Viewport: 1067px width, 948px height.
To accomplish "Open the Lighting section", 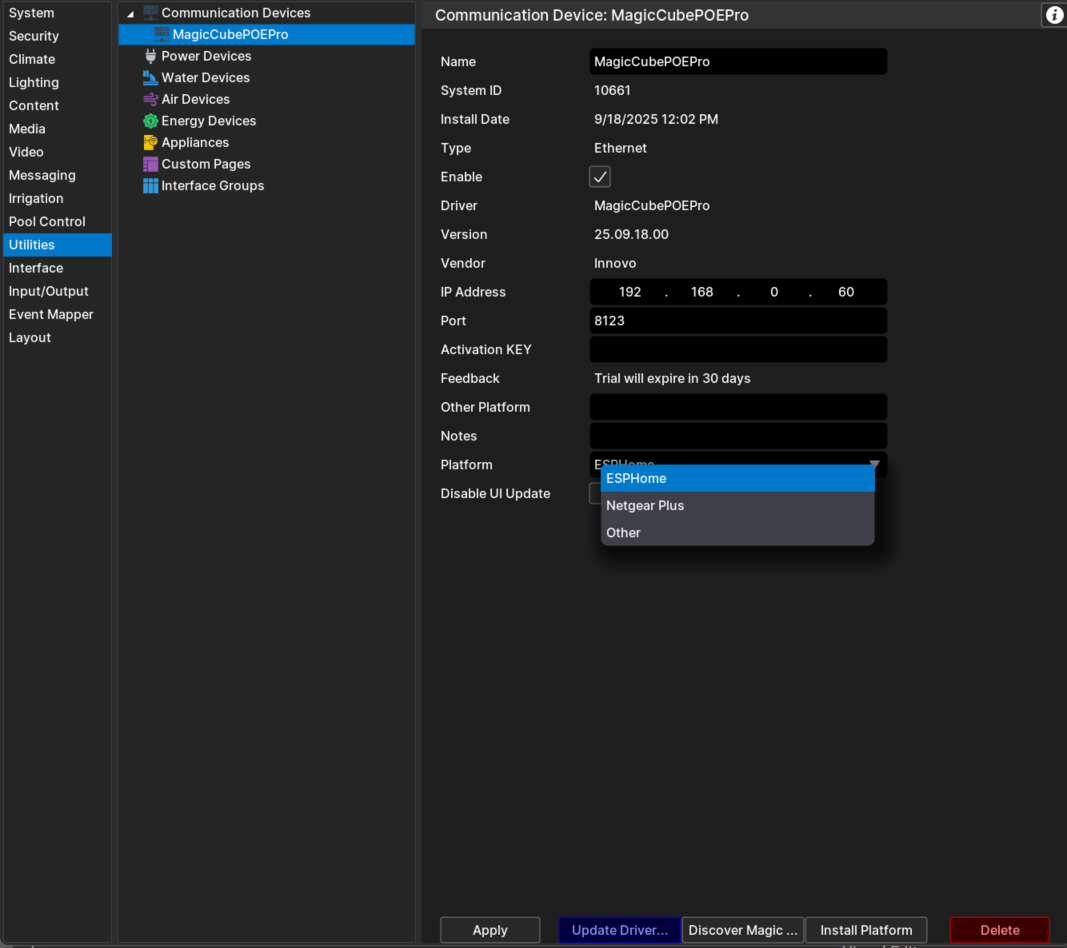I will 34,83.
